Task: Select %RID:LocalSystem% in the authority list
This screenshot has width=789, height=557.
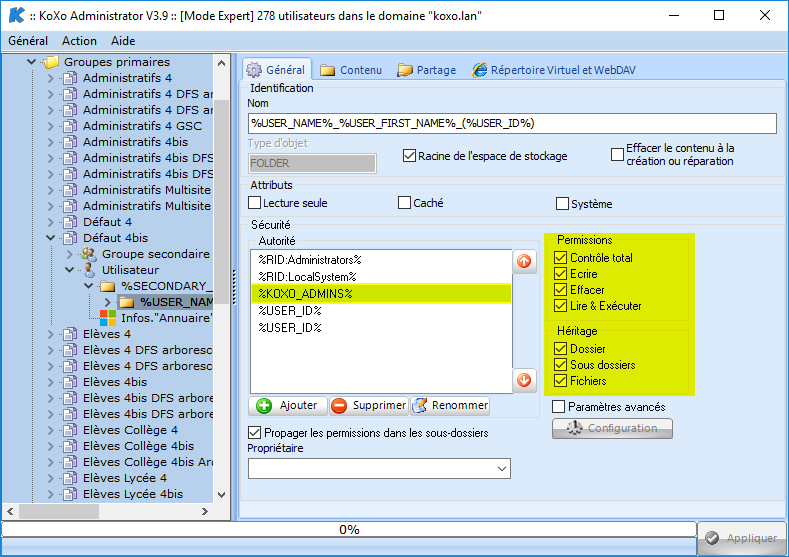Action: (381, 277)
